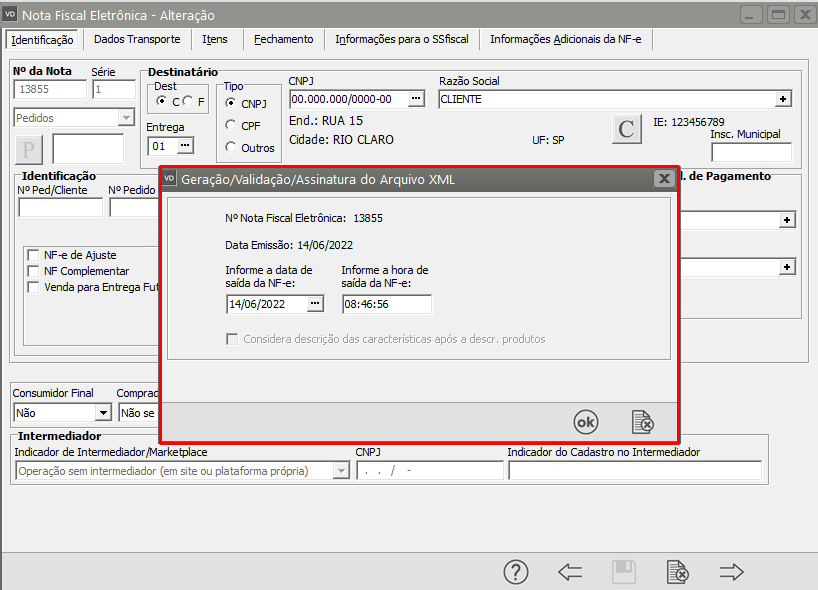
Task: Click the NF-e exit time field
Action: pos(386,304)
